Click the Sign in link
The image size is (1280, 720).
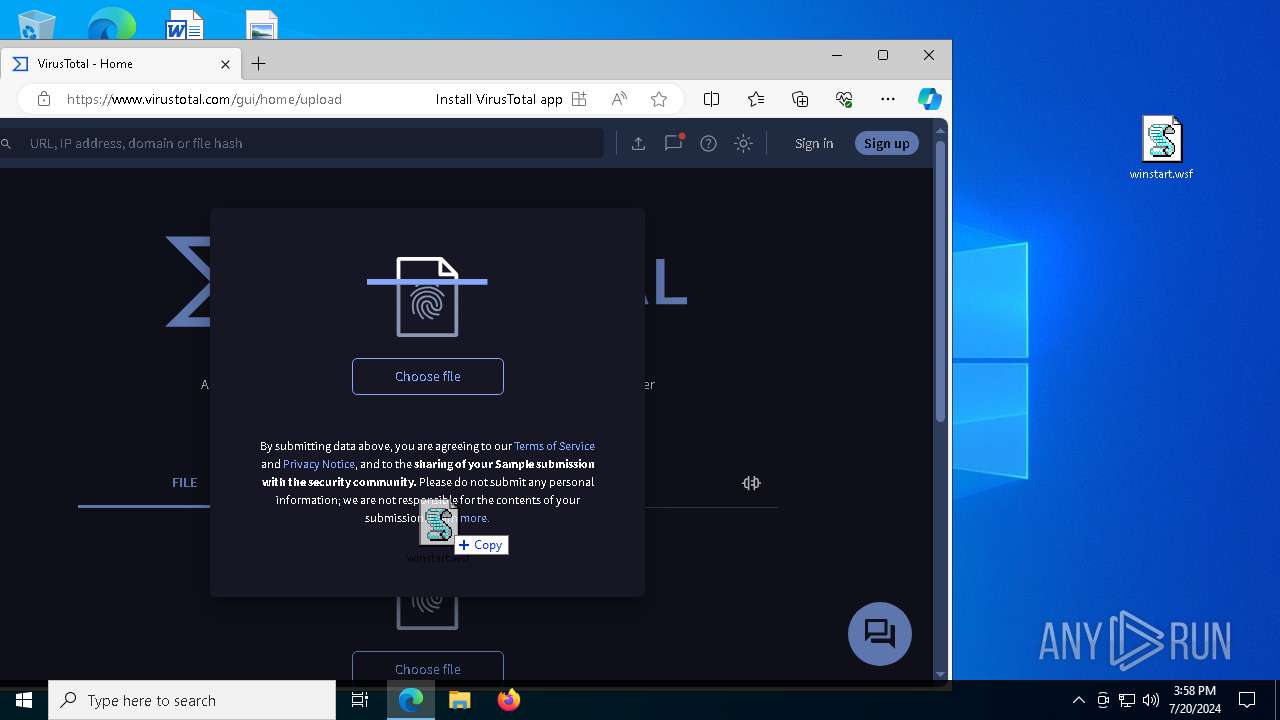[814, 144]
